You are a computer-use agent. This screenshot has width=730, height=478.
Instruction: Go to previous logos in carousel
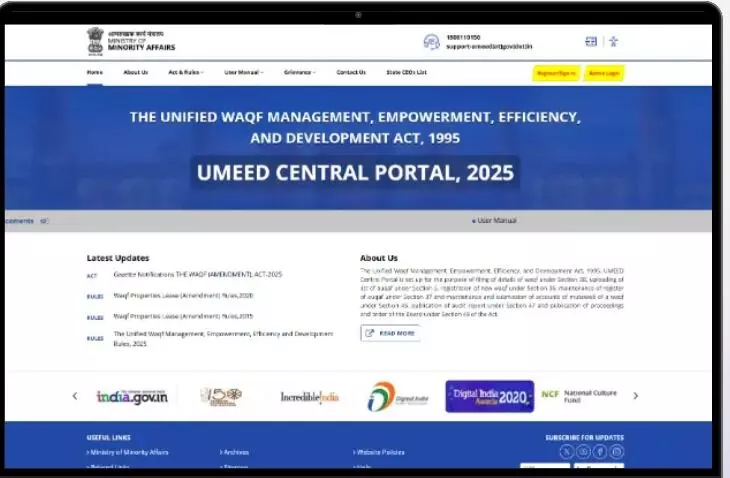pos(75,396)
